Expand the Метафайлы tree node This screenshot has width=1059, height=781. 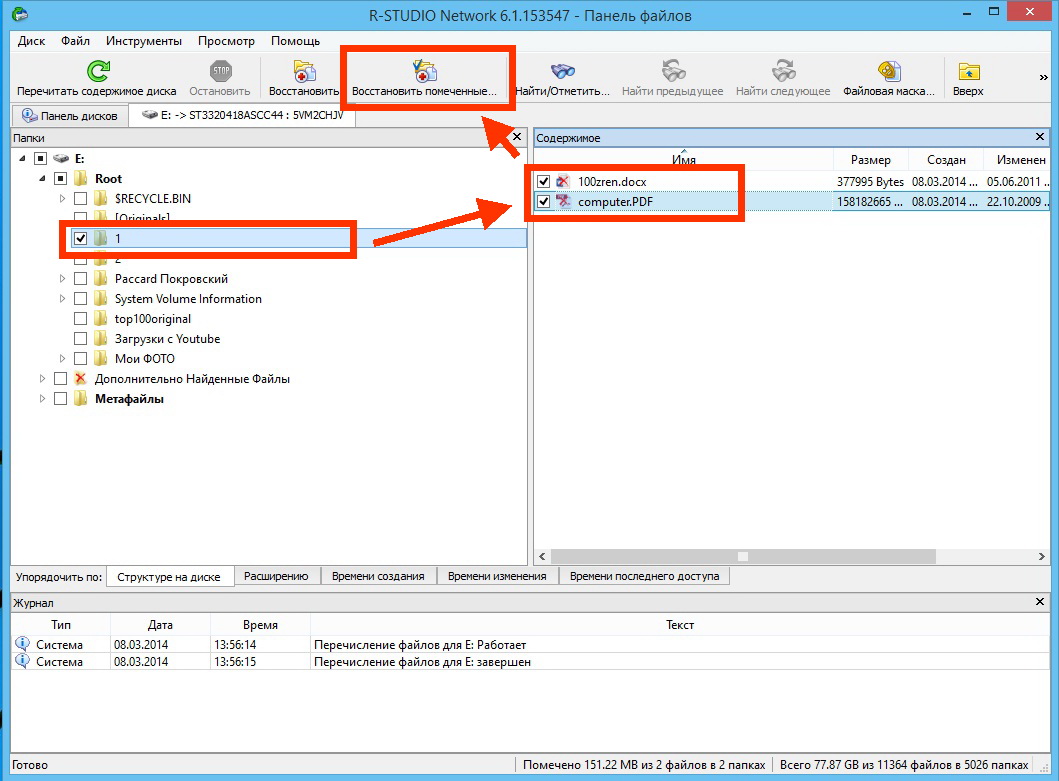pyautogui.click(x=41, y=398)
